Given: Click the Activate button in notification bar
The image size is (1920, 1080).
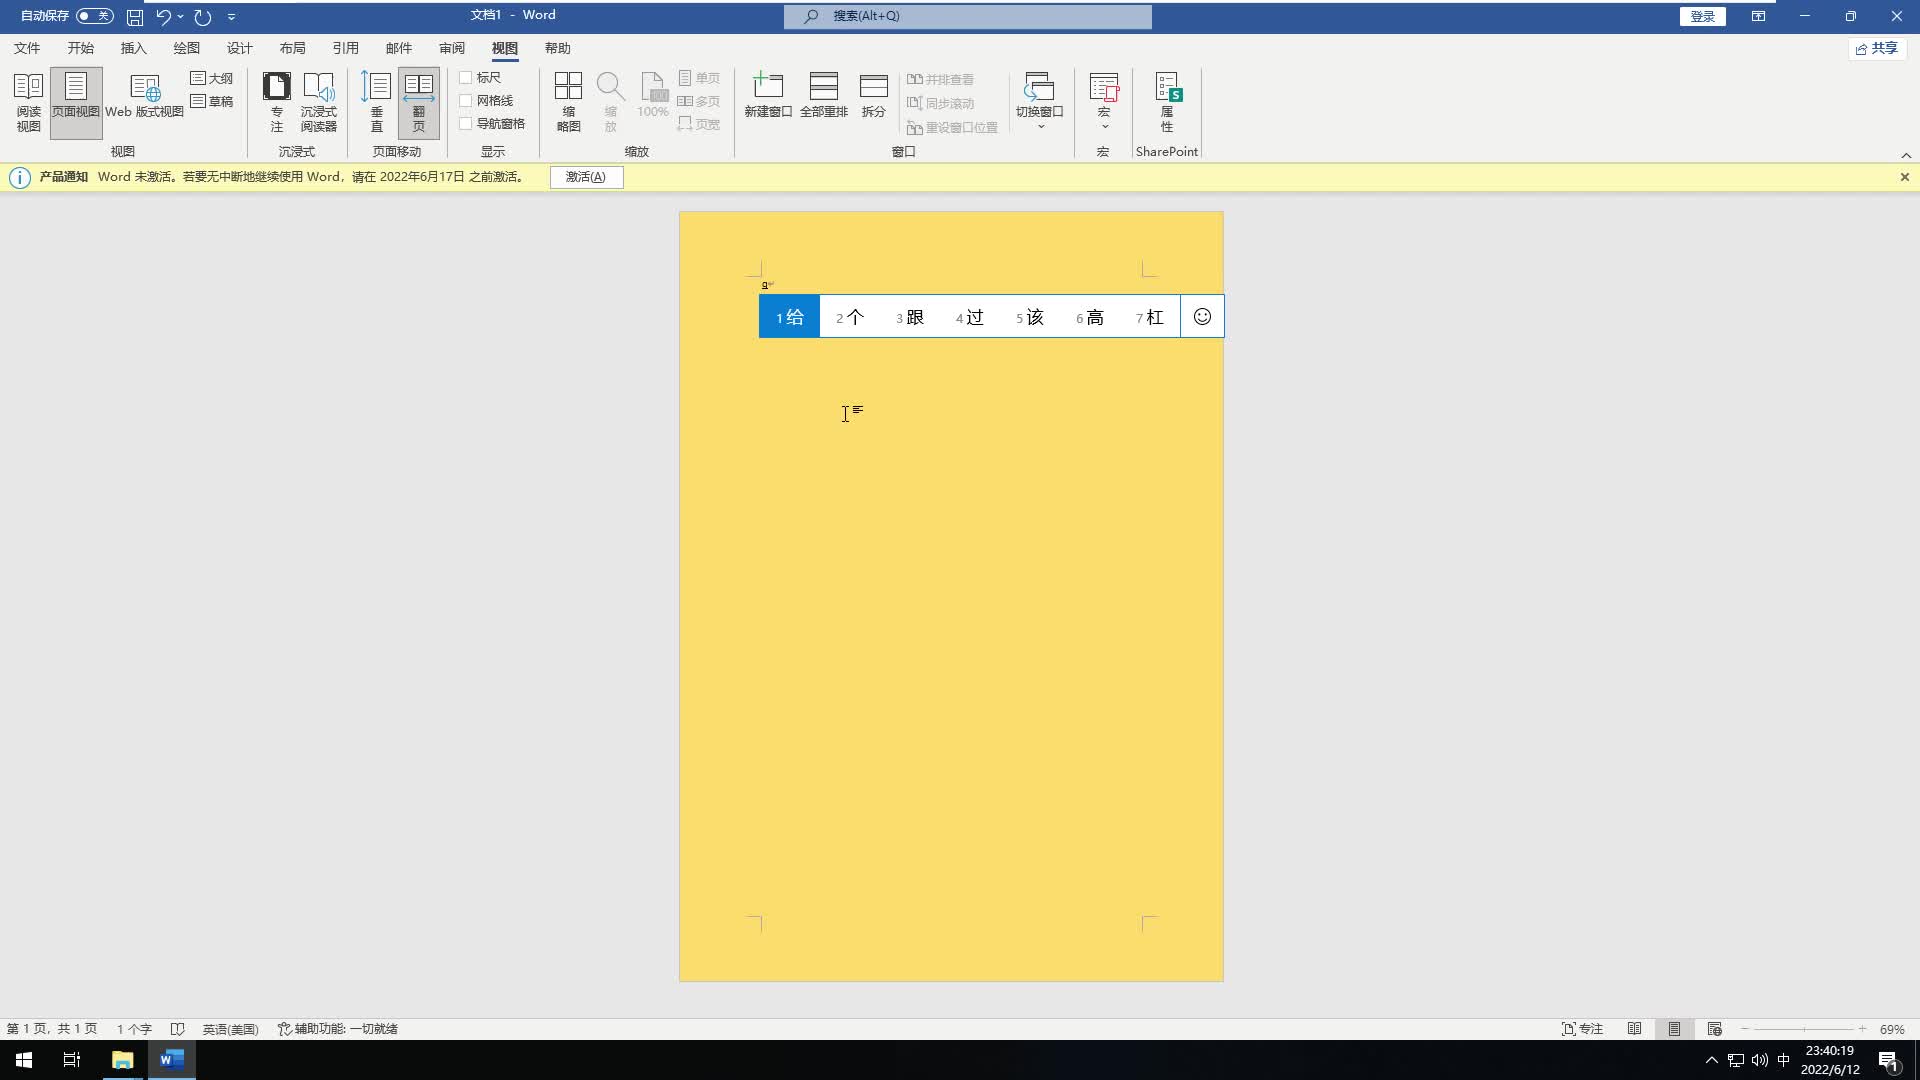Looking at the screenshot, I should pos(586,177).
